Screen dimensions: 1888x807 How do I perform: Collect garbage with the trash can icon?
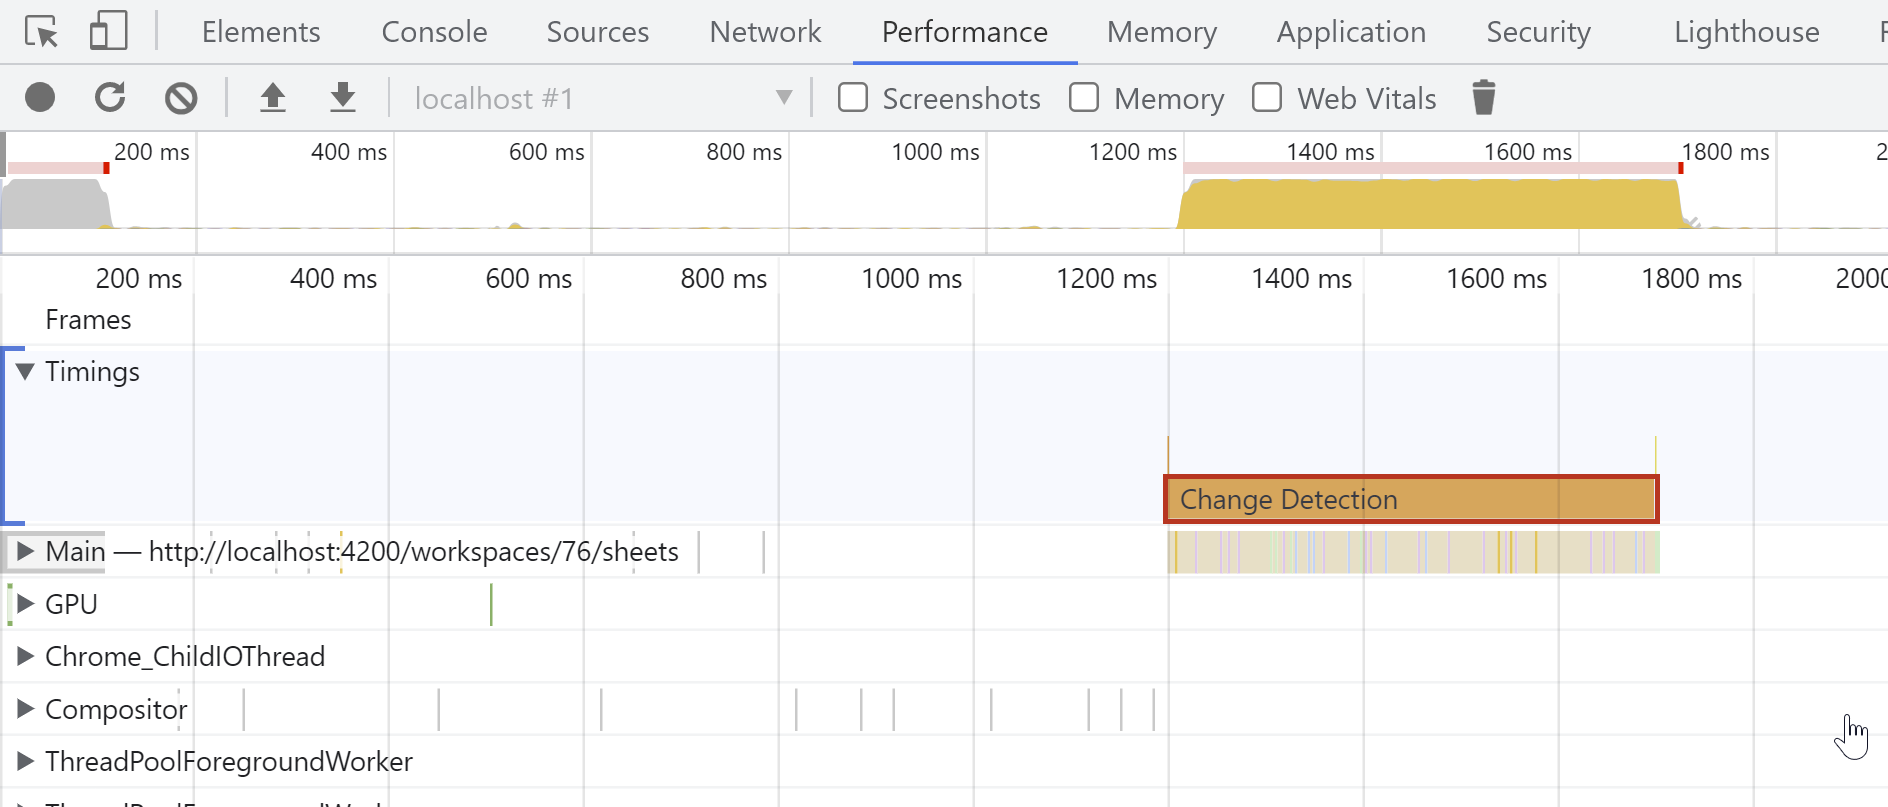click(1484, 97)
